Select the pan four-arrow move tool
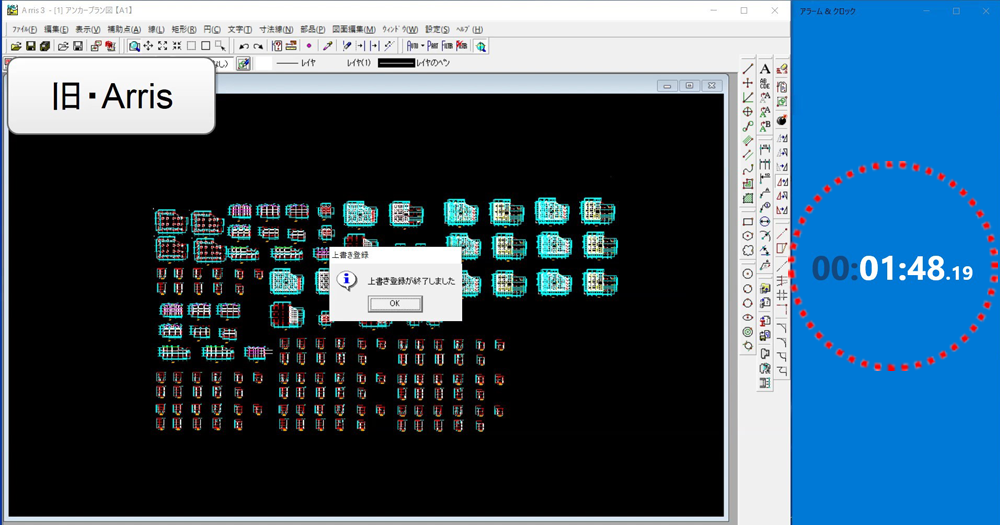 click(148, 46)
